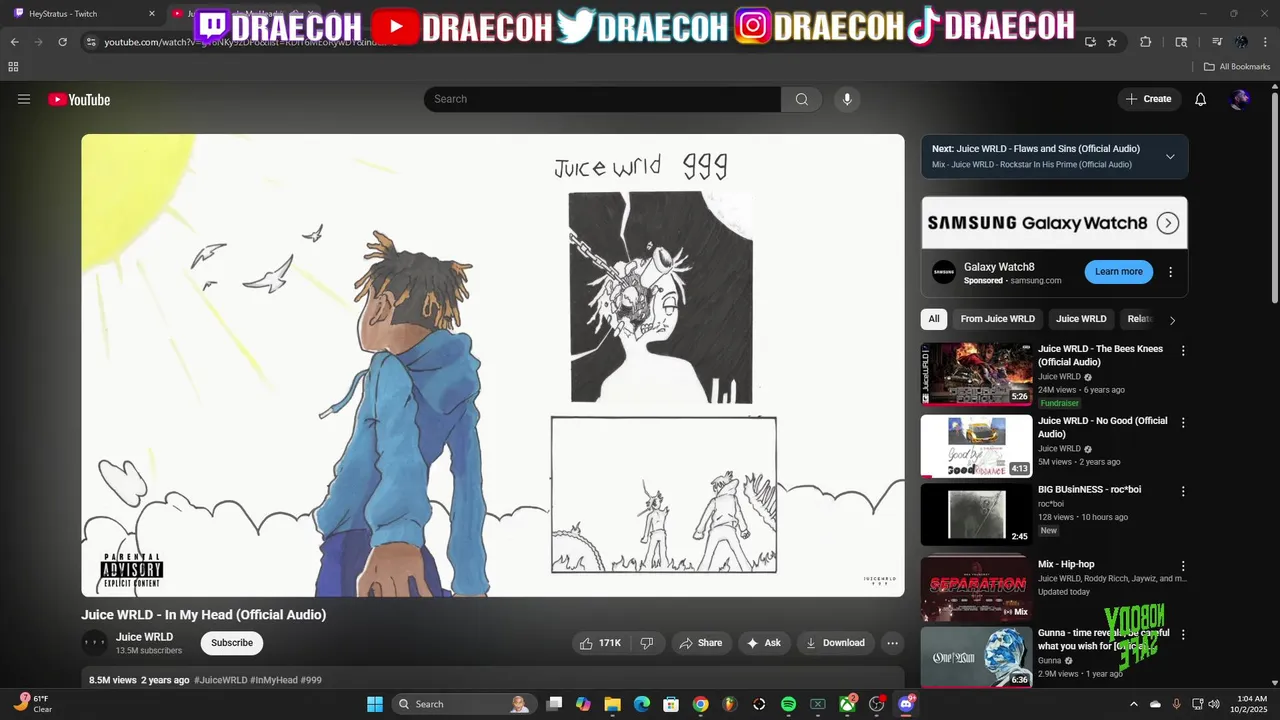Screen dimensions: 1280x720
Task: Open options for The Bees Knees video
Action: coord(1183,351)
